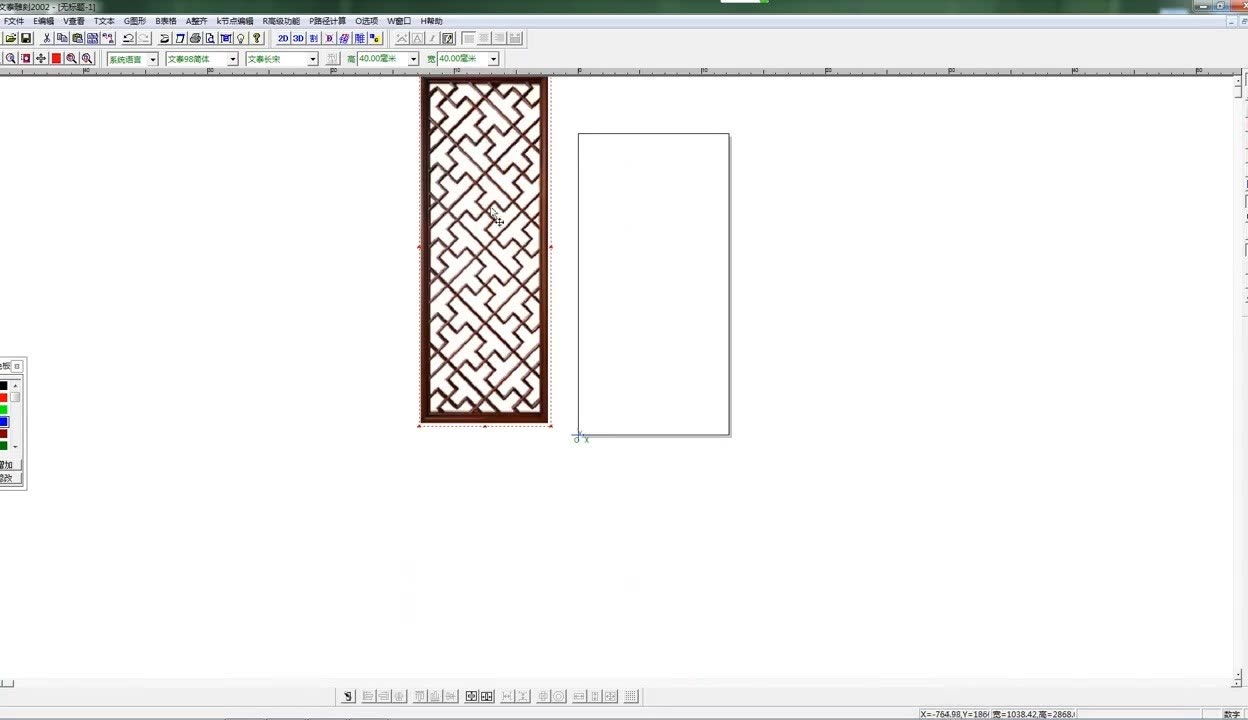Expand the 文泰98简体 font dropdown
The width and height of the screenshot is (1248, 720).
(x=233, y=59)
